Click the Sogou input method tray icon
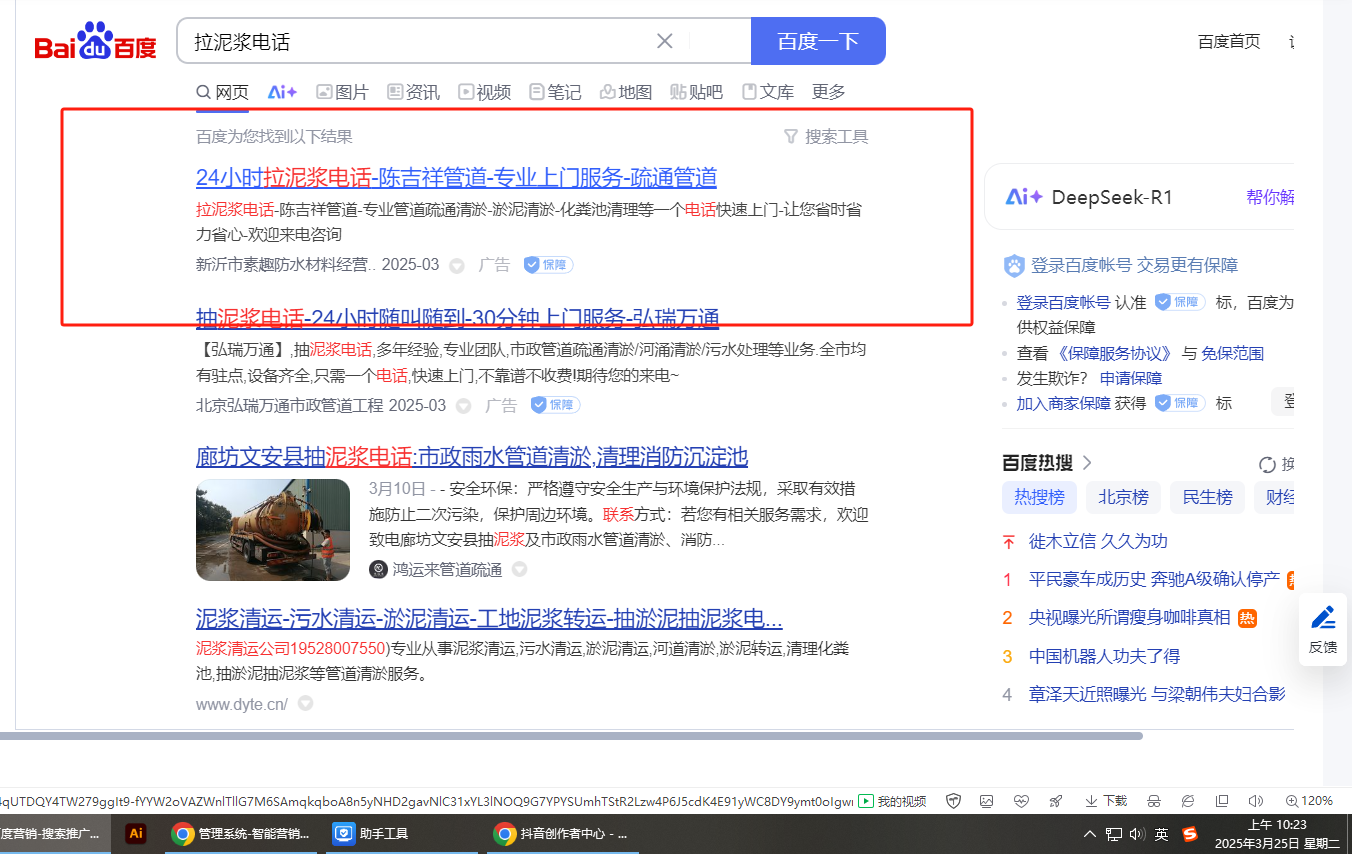 (x=1189, y=833)
